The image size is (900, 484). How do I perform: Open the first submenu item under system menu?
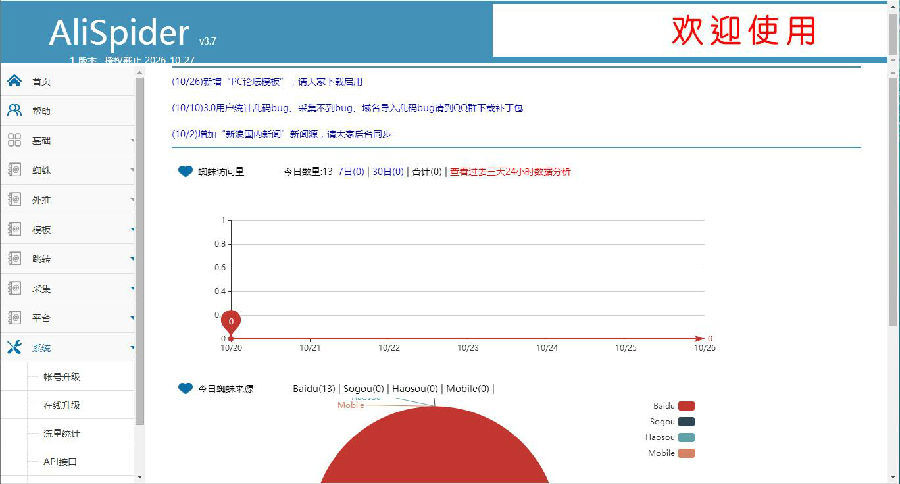click(x=60, y=377)
